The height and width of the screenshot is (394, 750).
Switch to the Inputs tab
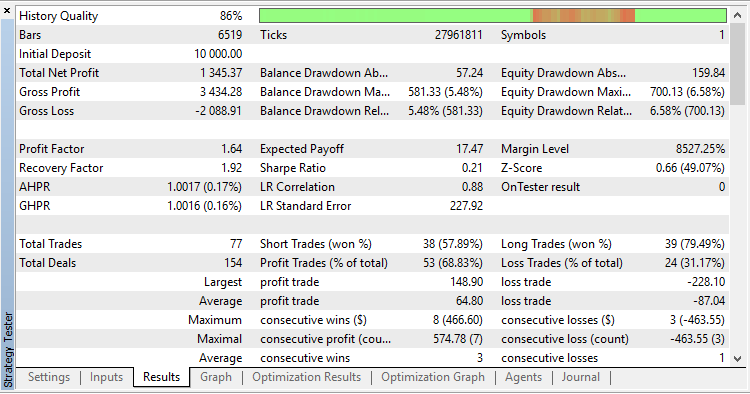[106, 377]
